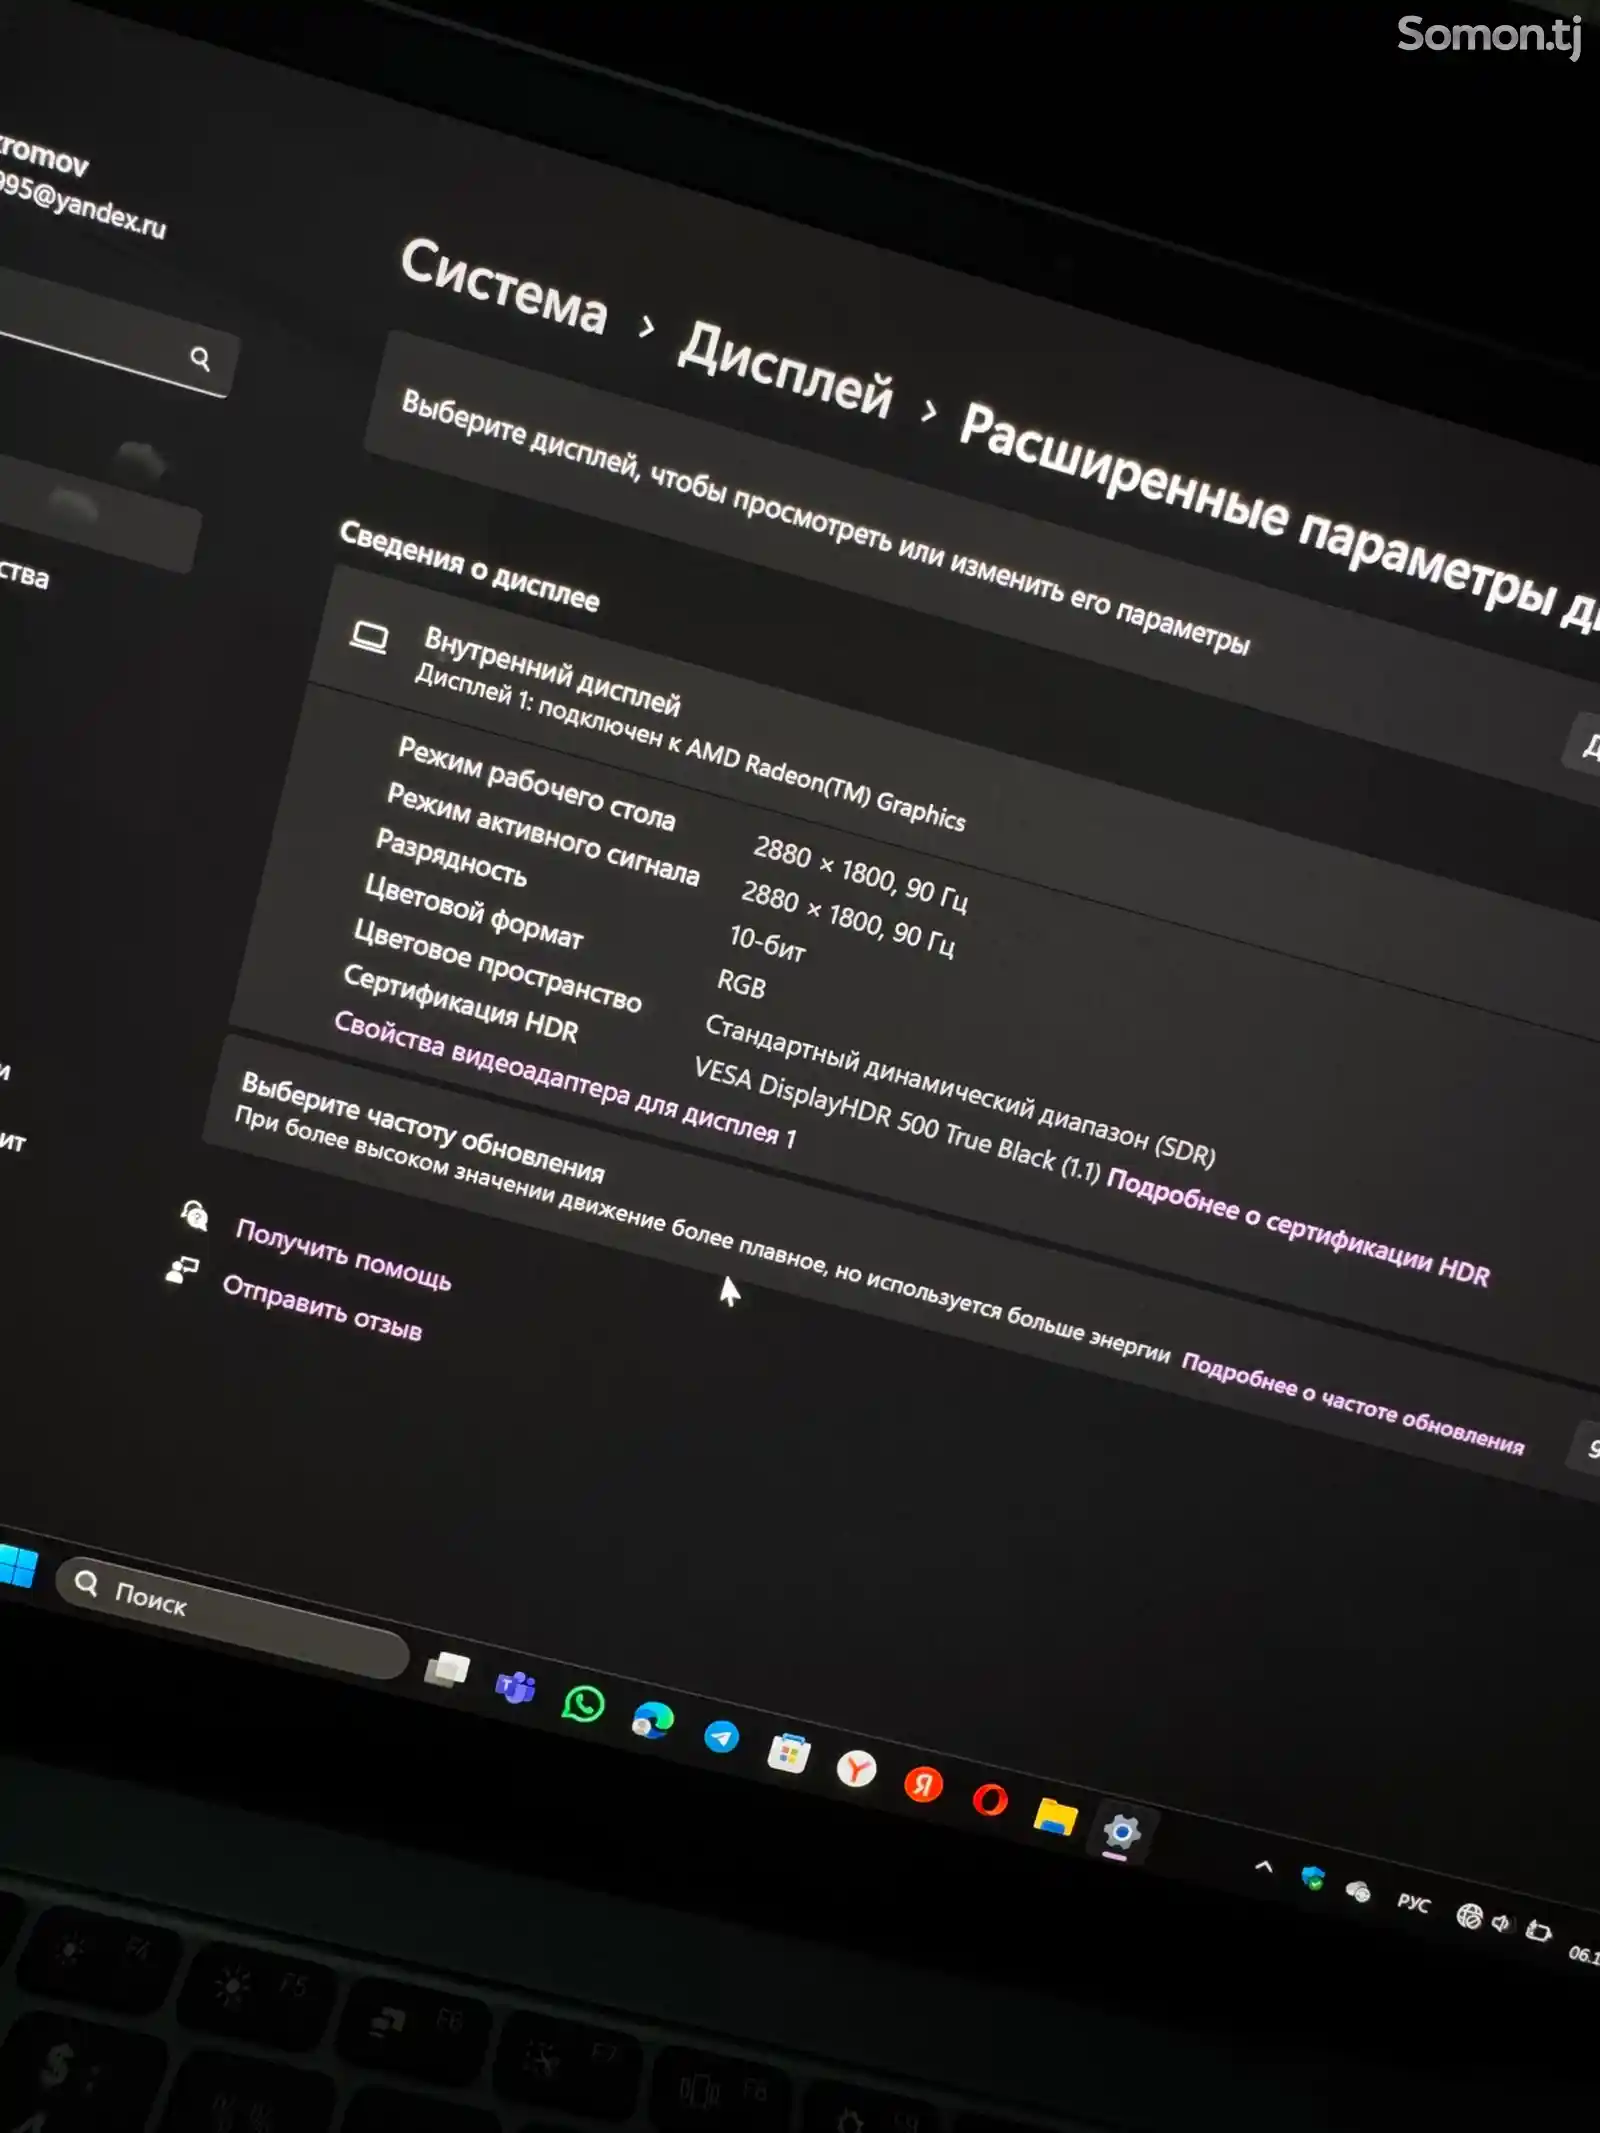Viewport: 1600px width, 2133px height.
Task: Click the send feedback person icon
Action: pos(182,1270)
